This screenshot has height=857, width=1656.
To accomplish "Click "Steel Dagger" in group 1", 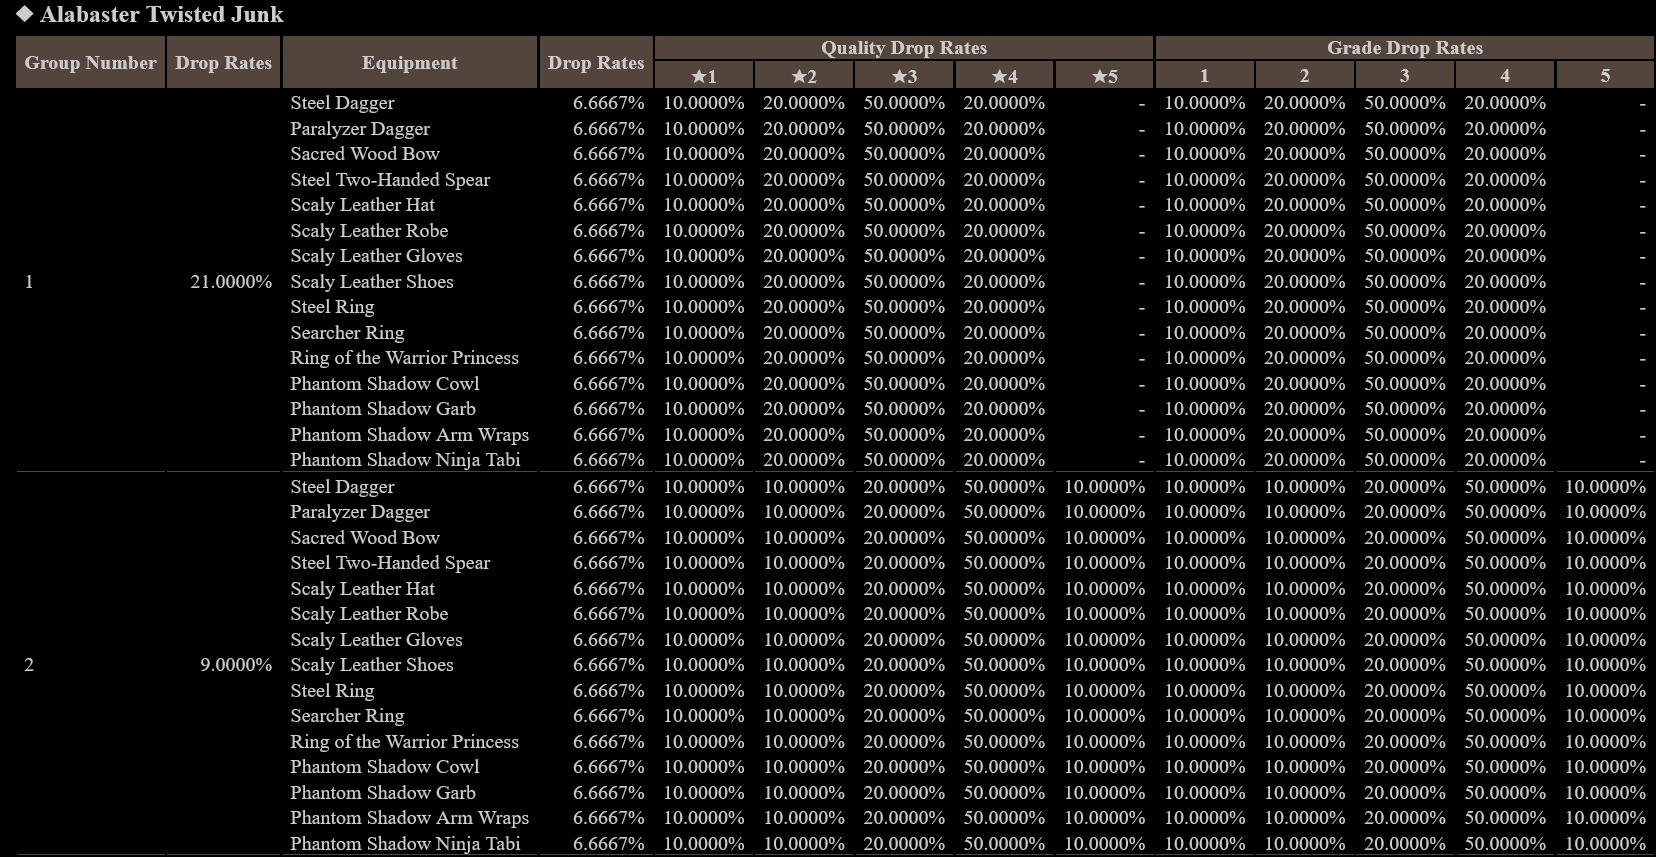I will 342,103.
